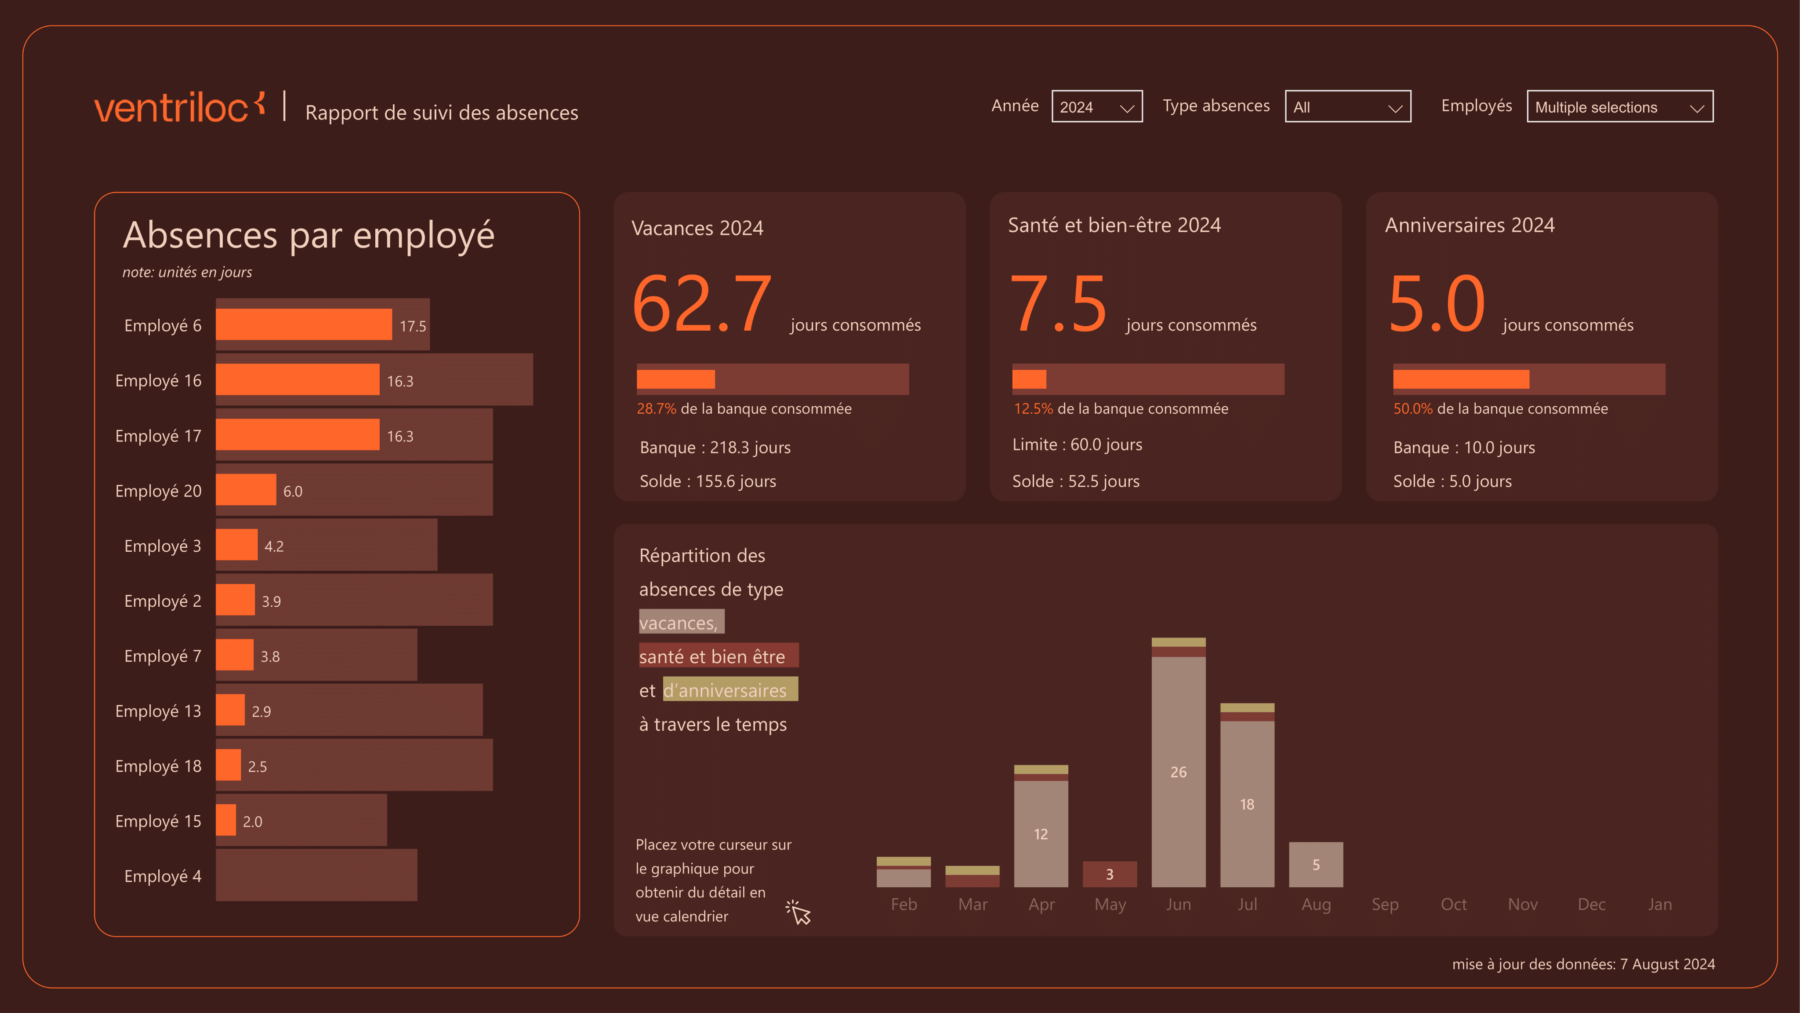Click Employé 6 bar showing 17.5 days
This screenshot has width=1800, height=1013.
[x=301, y=325]
